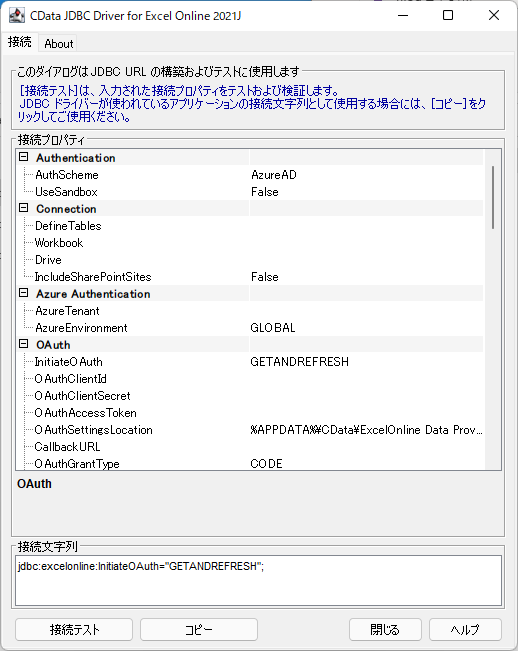518x651 pixels.
Task: Minimize the CData JDBC Driver window
Action: [x=403, y=15]
